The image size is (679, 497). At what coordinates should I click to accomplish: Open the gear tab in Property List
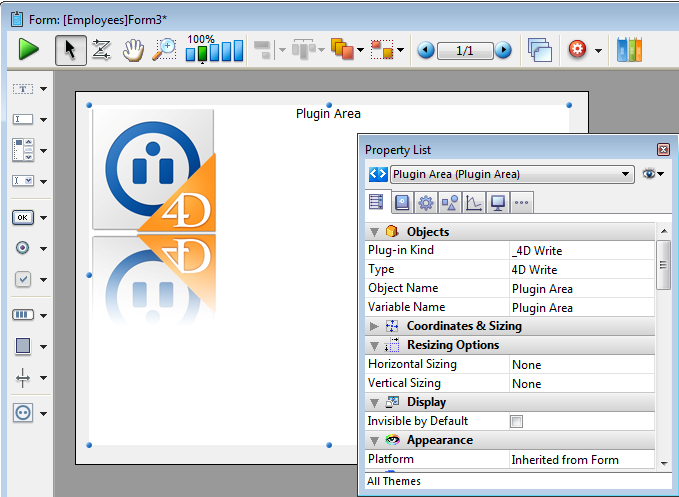[x=425, y=203]
